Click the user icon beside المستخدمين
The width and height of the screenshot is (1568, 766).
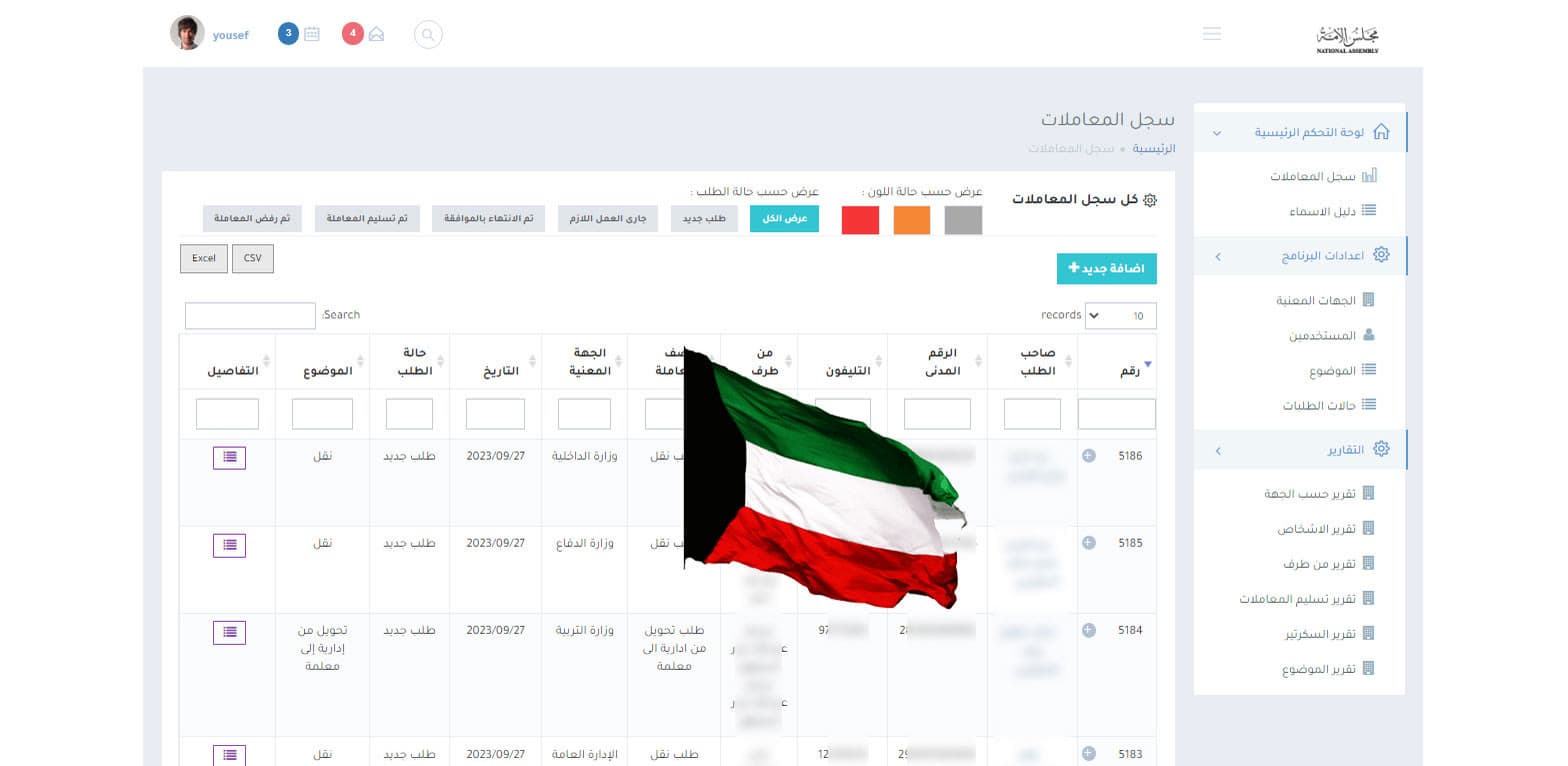[x=1369, y=335]
